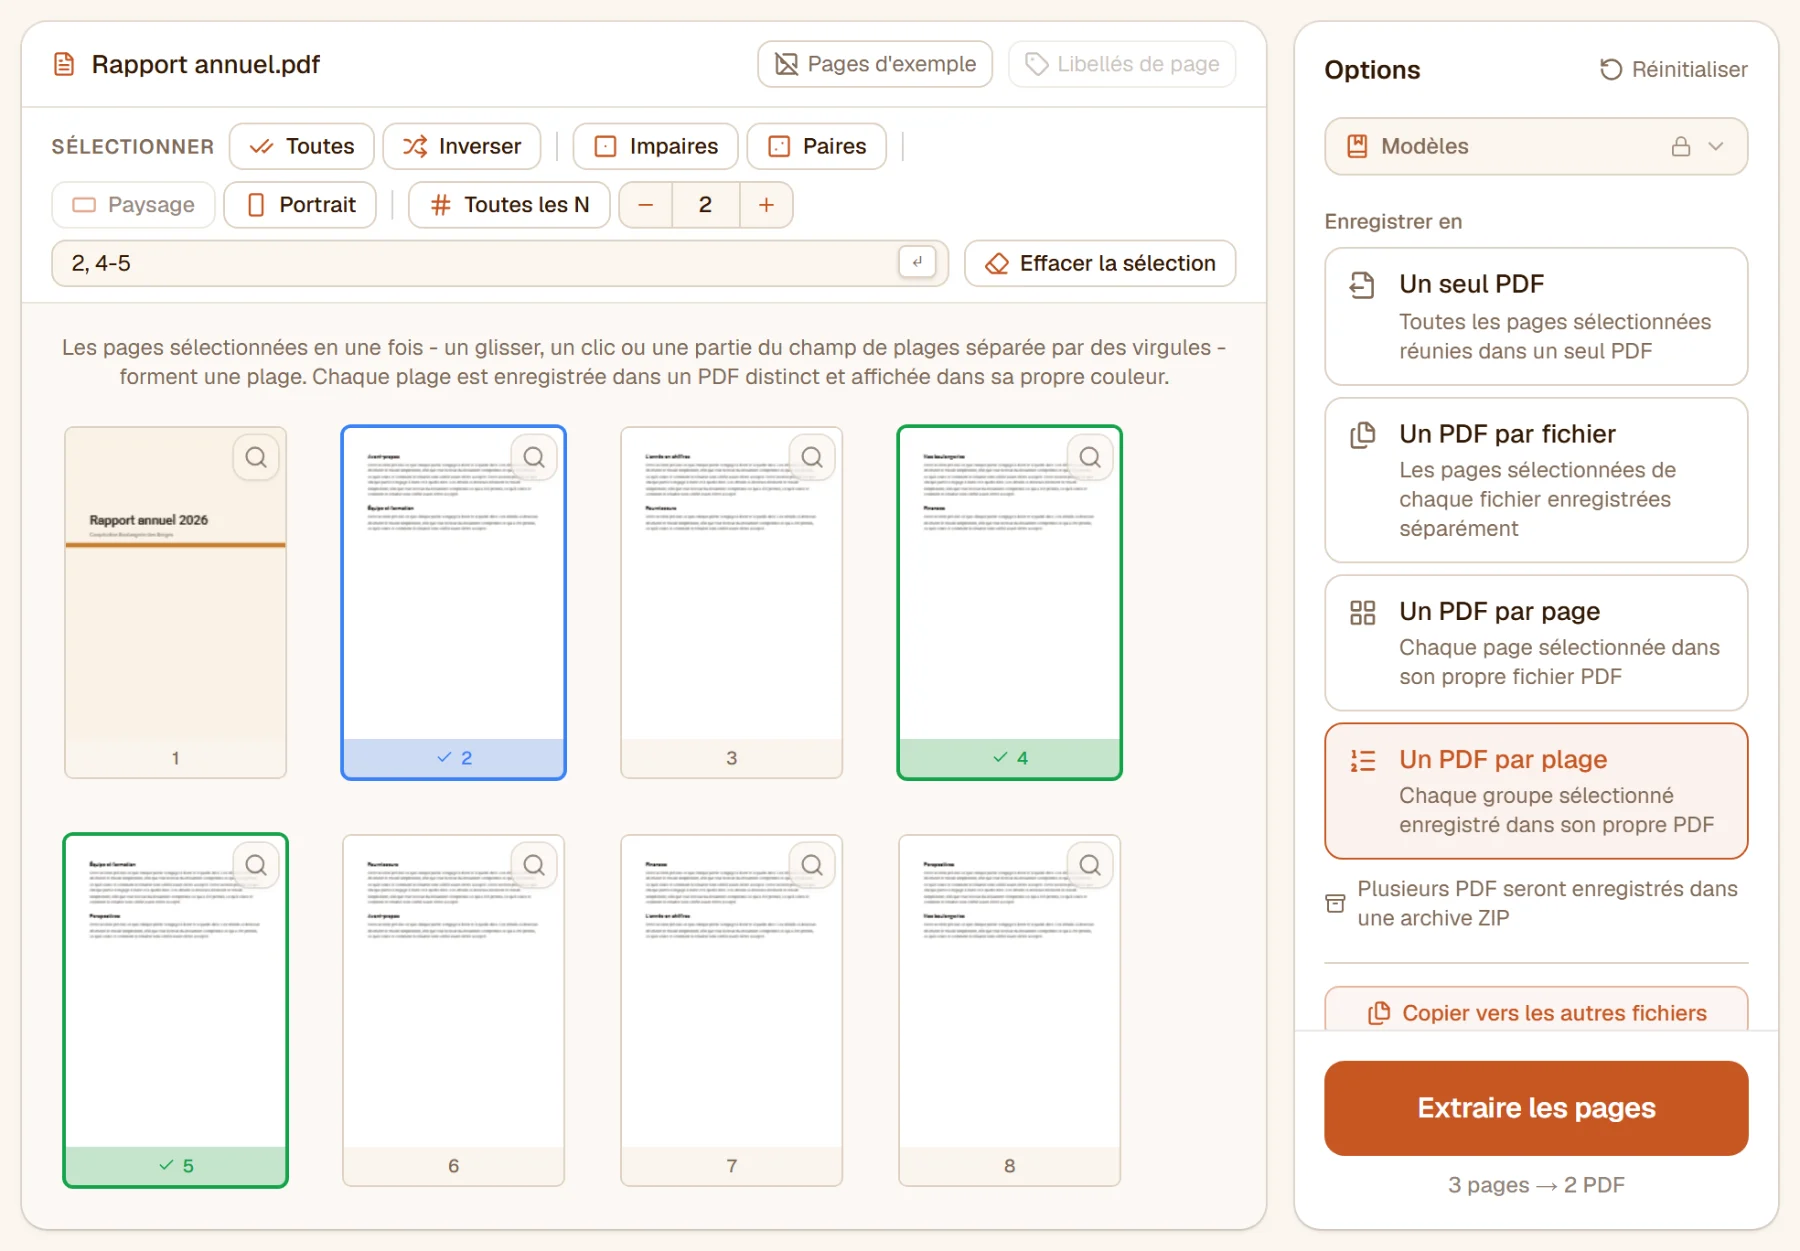This screenshot has width=1800, height=1251.
Task: Magnify page 8 thumbnail preview
Action: [1090, 865]
